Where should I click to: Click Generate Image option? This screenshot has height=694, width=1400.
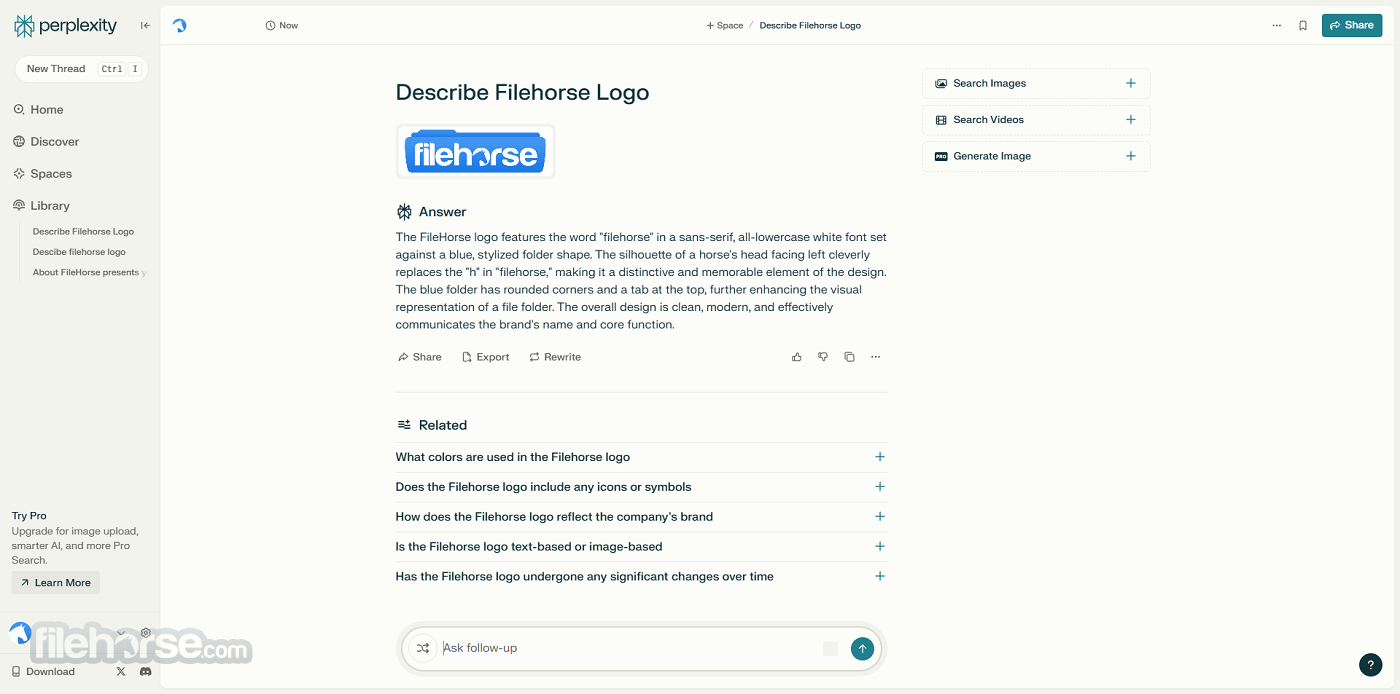coord(1036,156)
